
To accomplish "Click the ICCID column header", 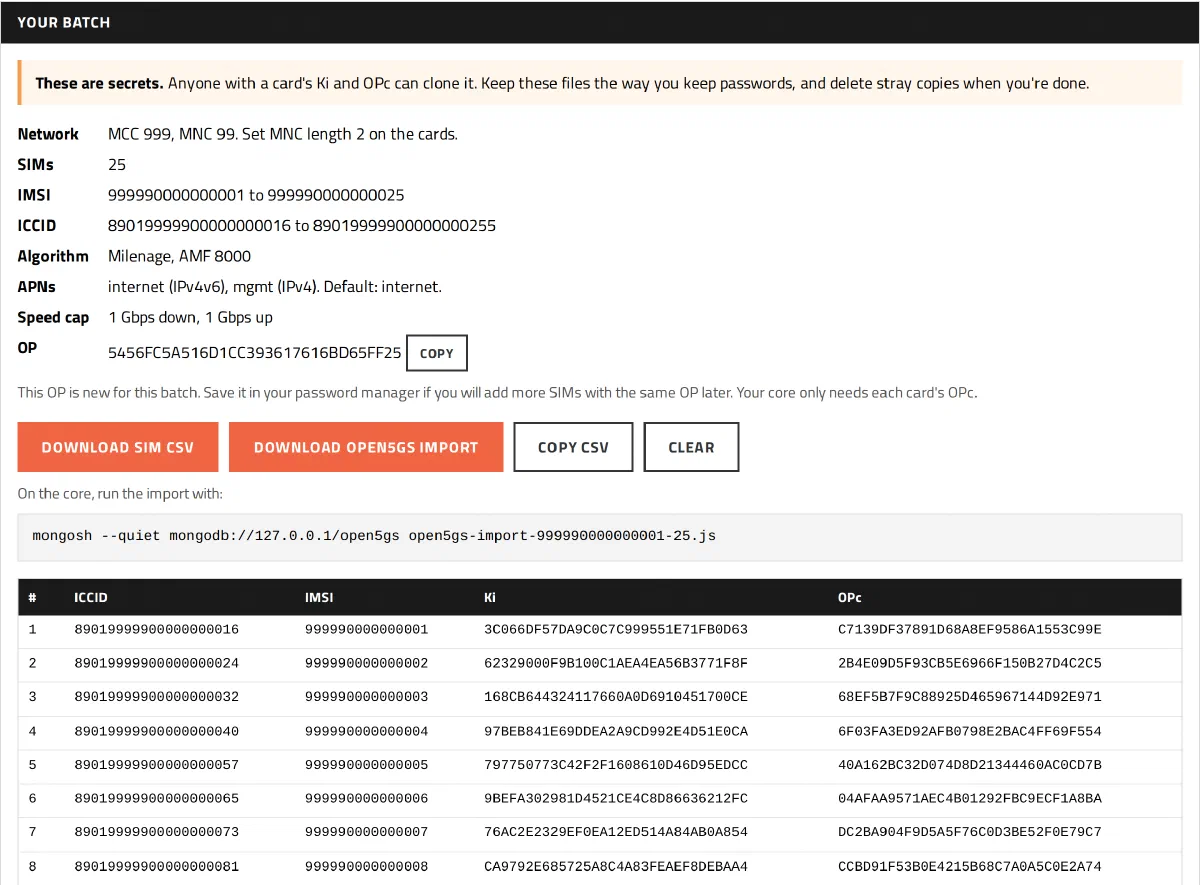I will coord(91,598).
